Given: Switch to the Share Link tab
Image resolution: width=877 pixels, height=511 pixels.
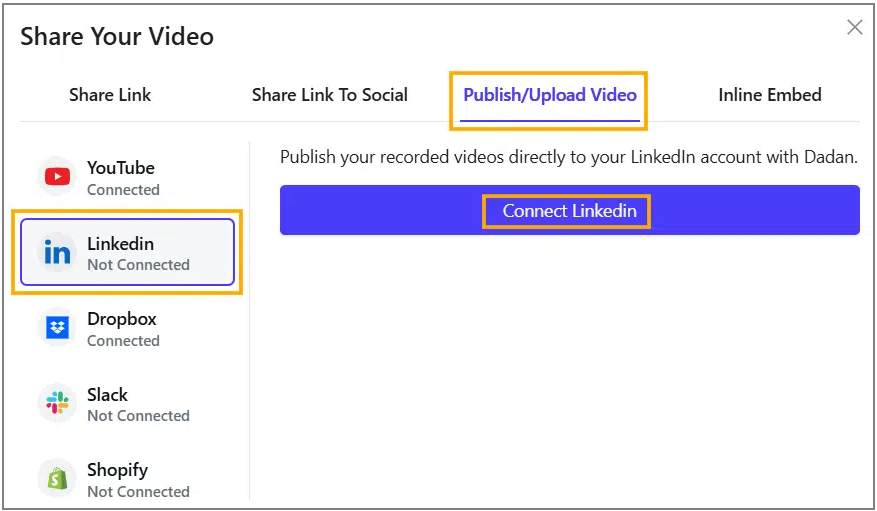Looking at the screenshot, I should 110,95.
